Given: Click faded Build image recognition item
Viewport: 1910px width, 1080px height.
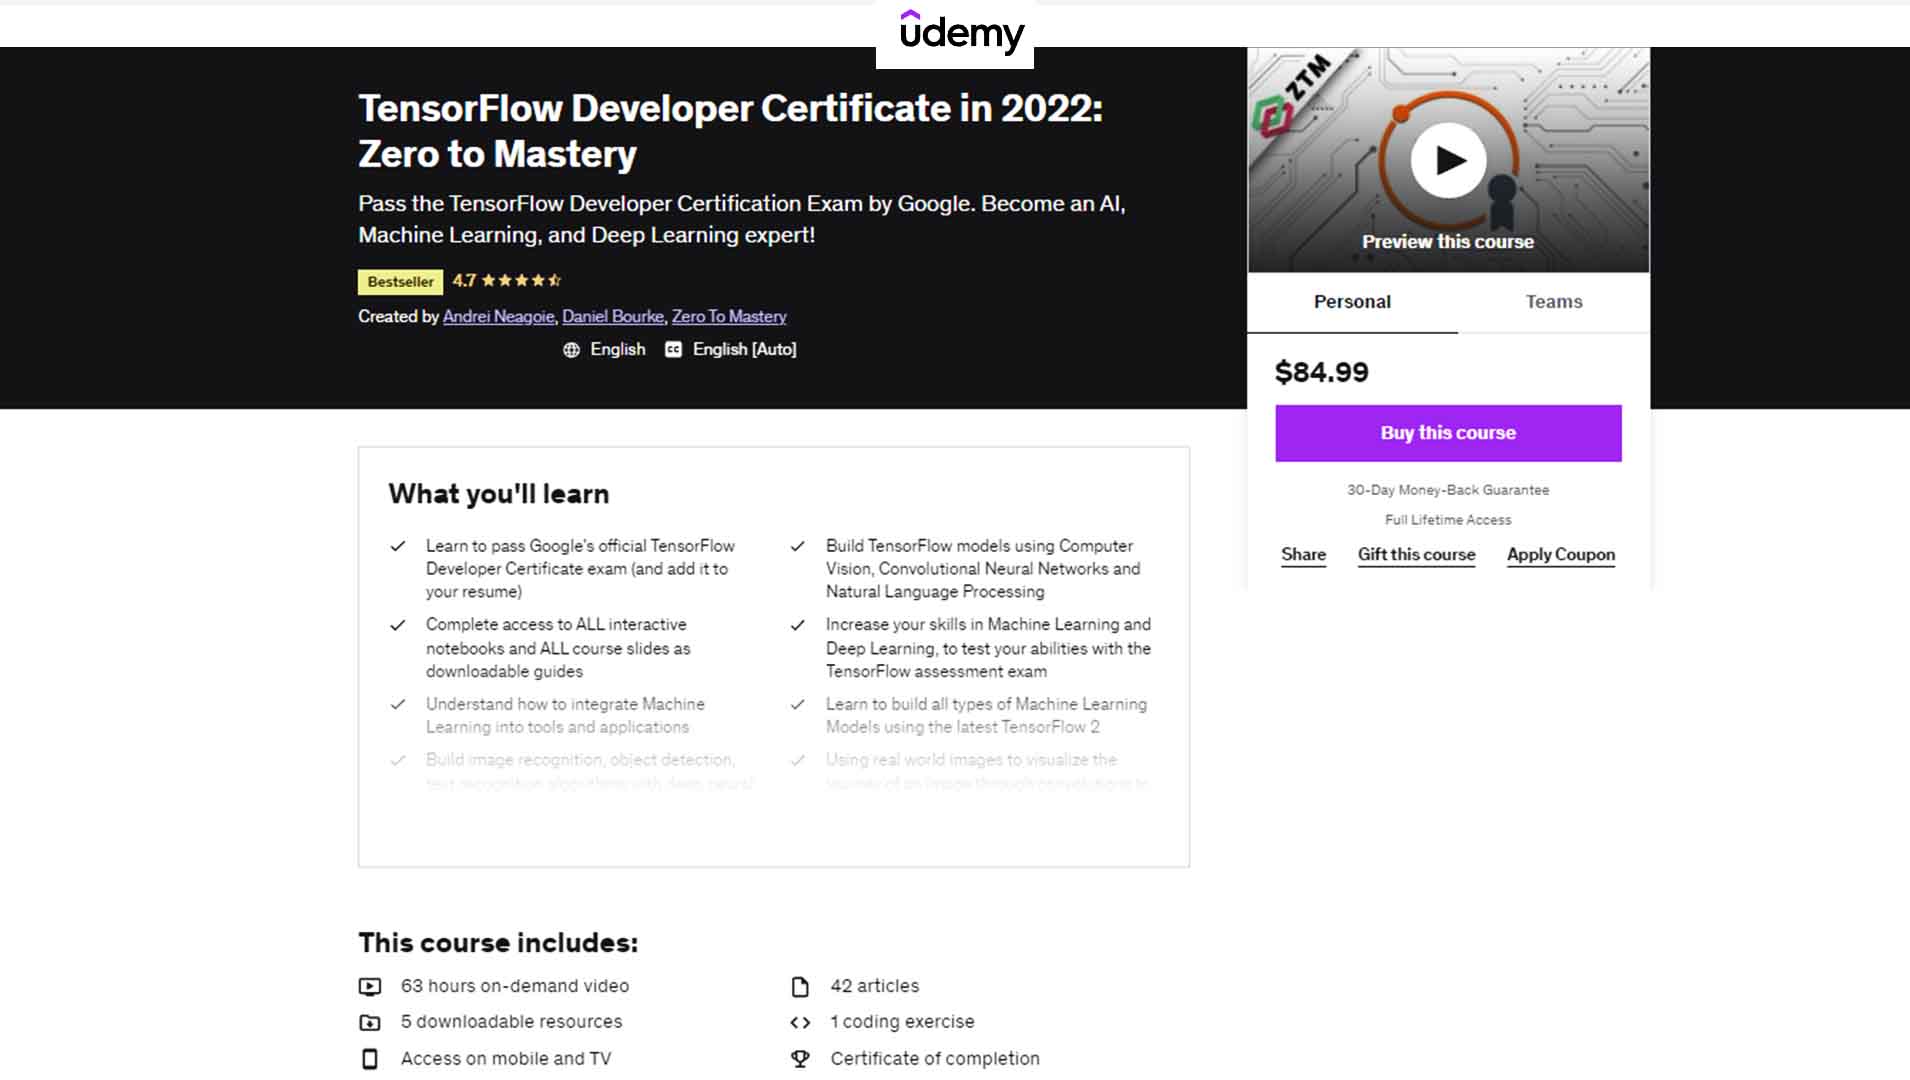Looking at the screenshot, I should [x=589, y=771].
